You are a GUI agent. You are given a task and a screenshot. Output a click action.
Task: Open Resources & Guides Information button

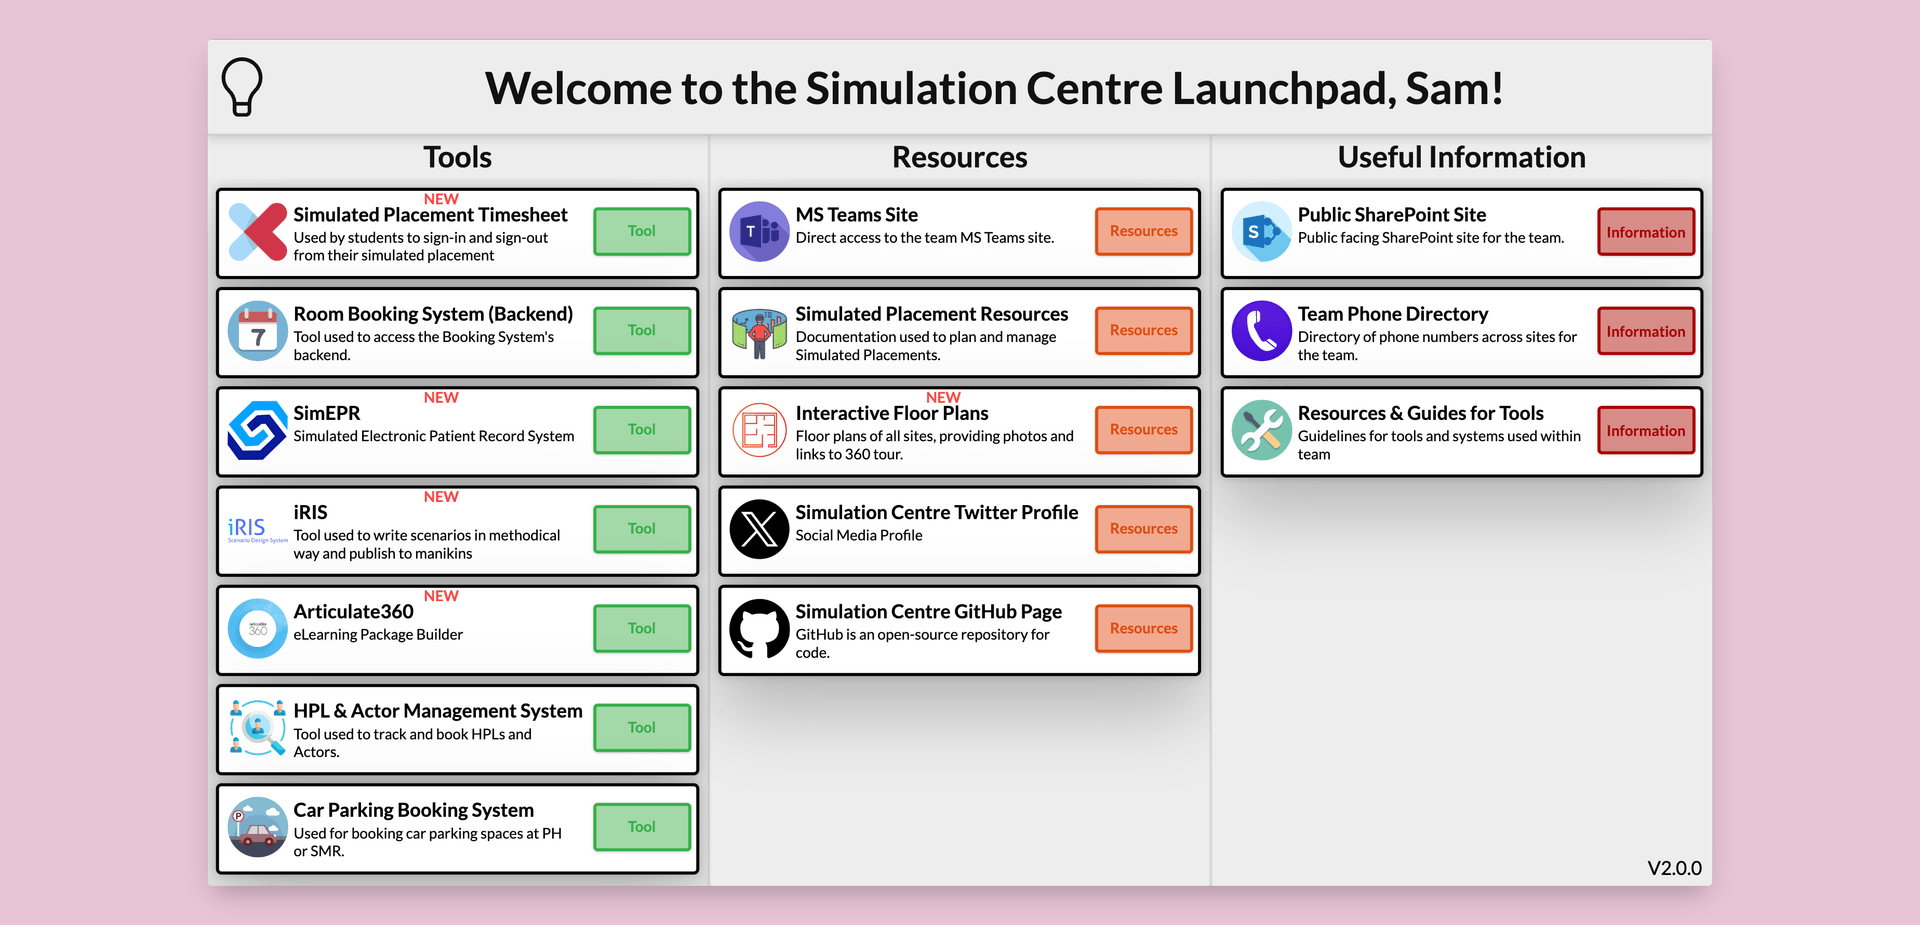tap(1646, 430)
